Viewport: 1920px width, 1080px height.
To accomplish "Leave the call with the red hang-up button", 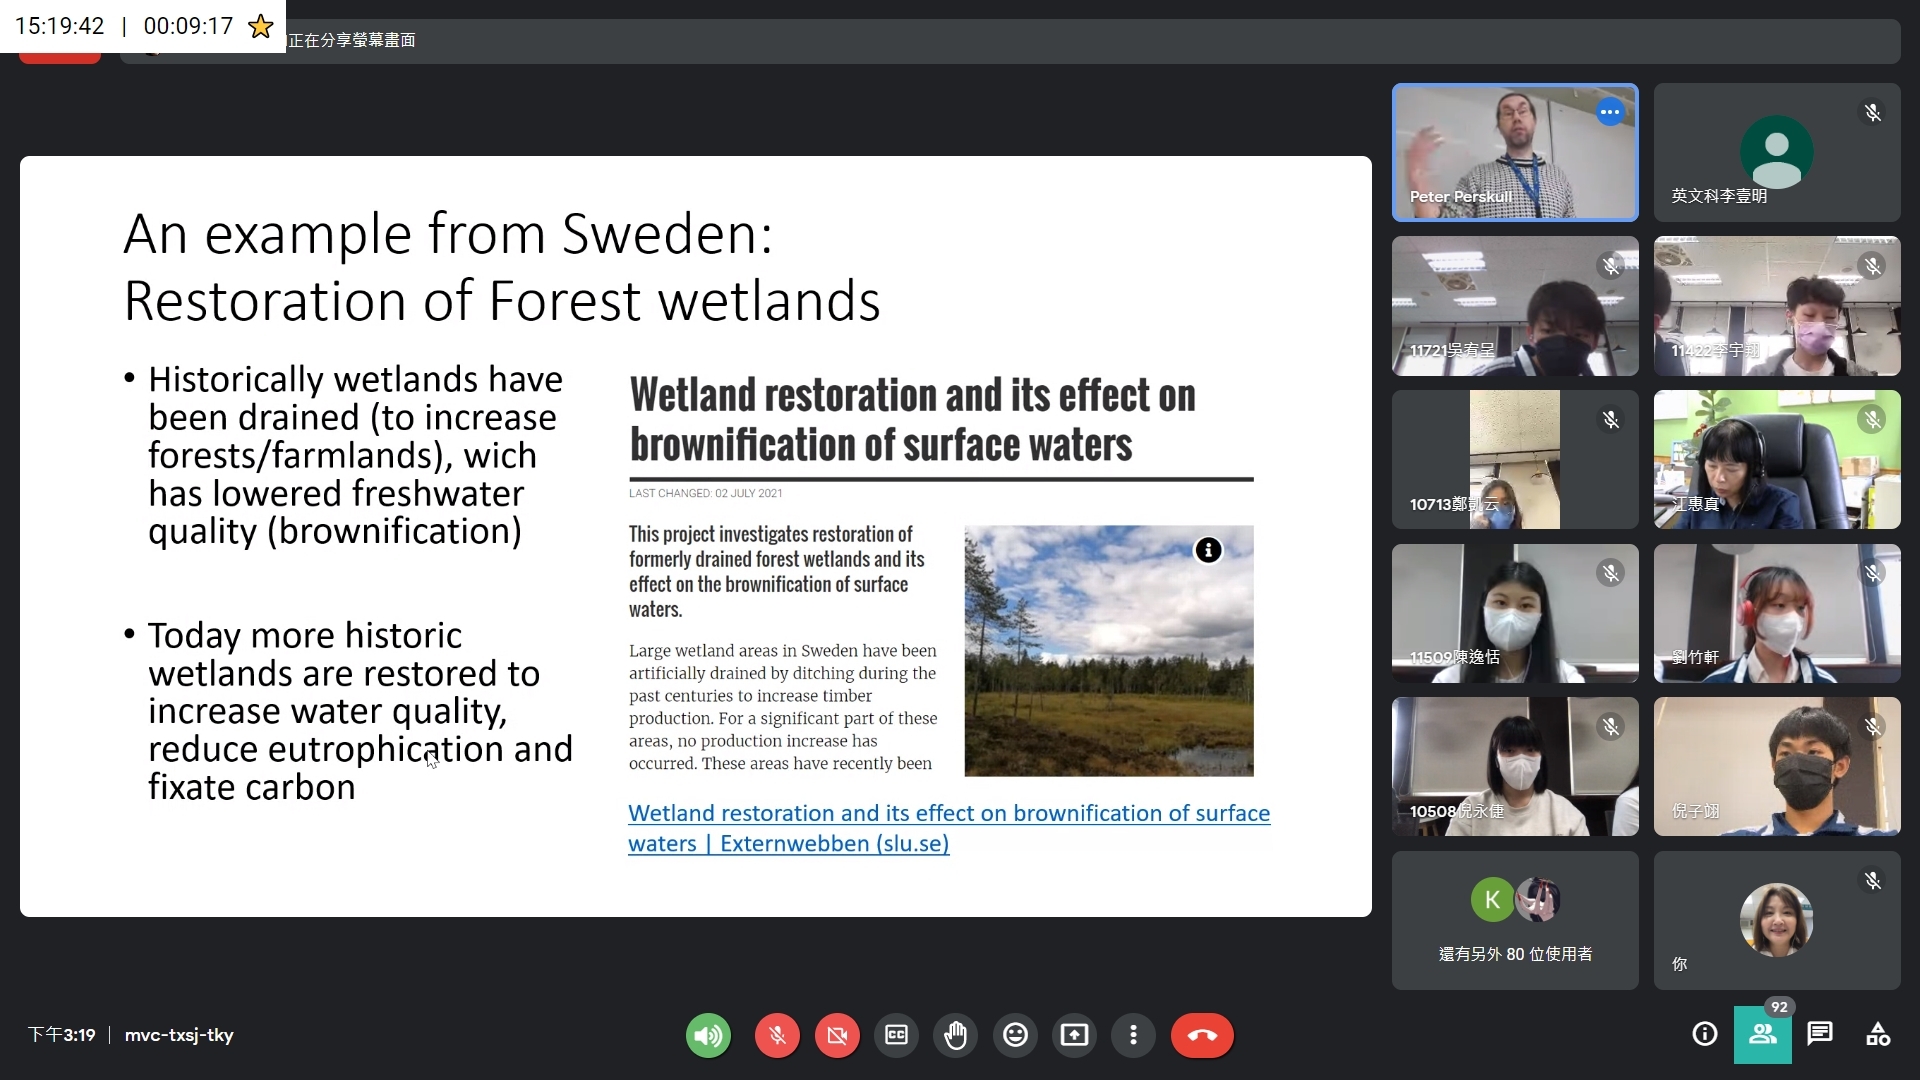I will (1202, 1035).
